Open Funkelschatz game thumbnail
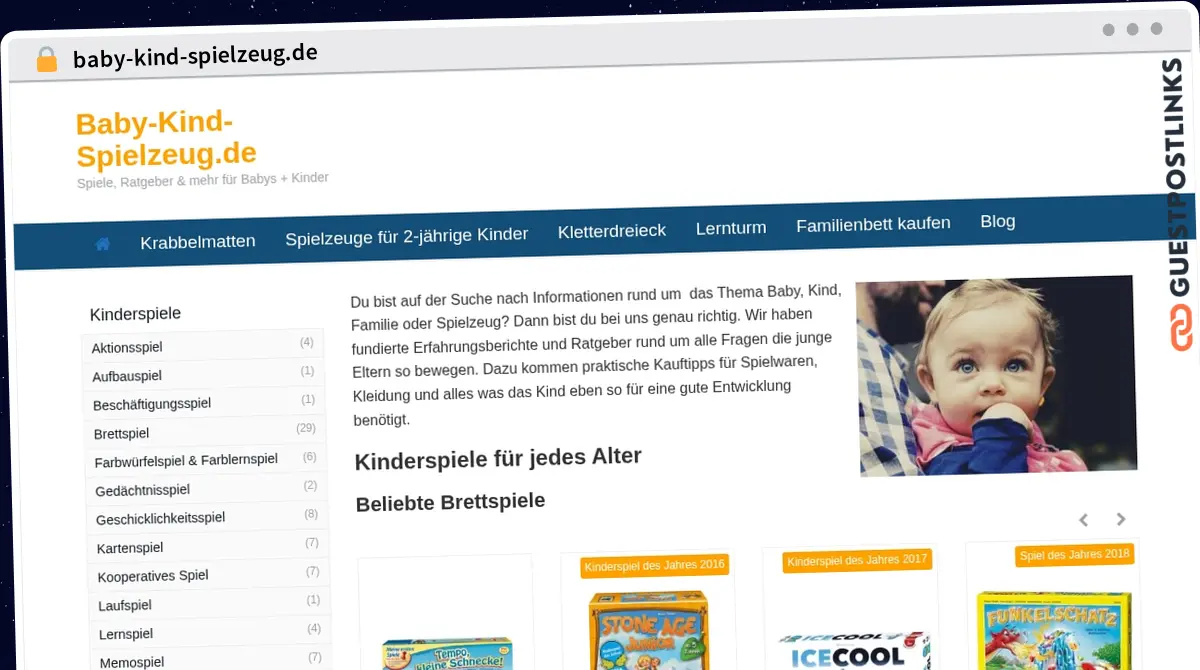1200x670 pixels. (x=1054, y=630)
